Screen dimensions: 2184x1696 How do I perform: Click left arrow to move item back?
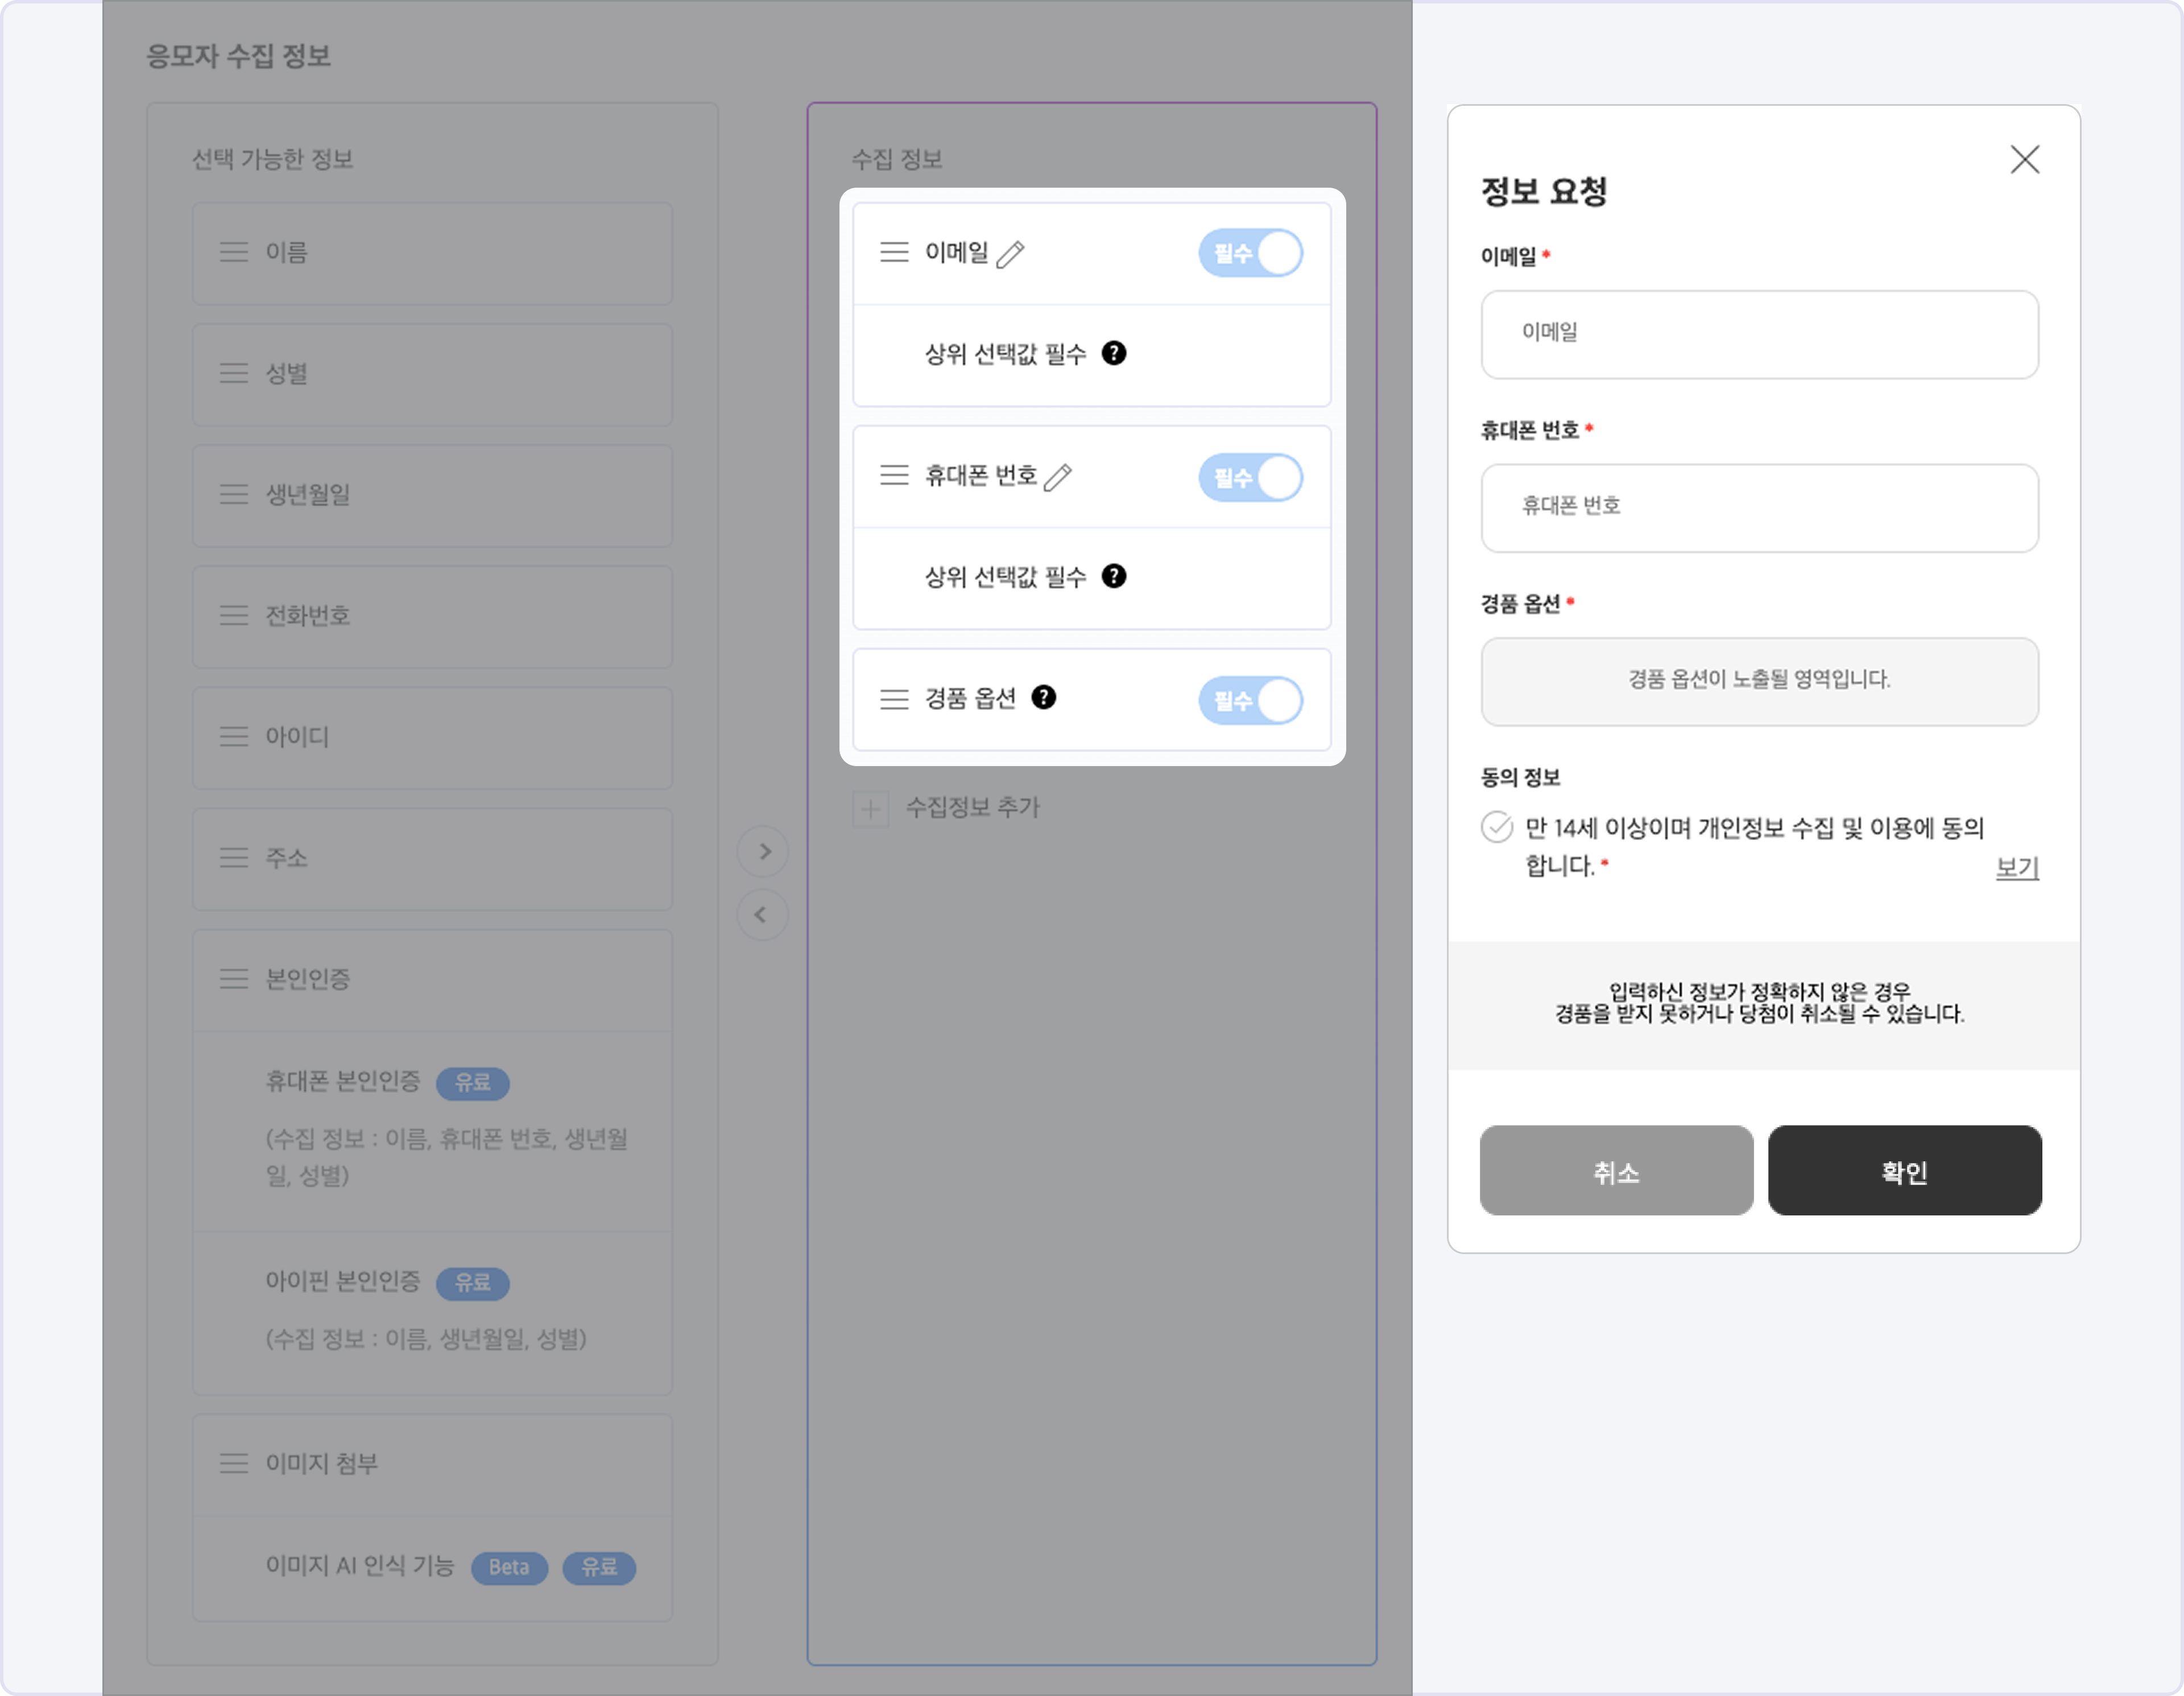pos(763,915)
